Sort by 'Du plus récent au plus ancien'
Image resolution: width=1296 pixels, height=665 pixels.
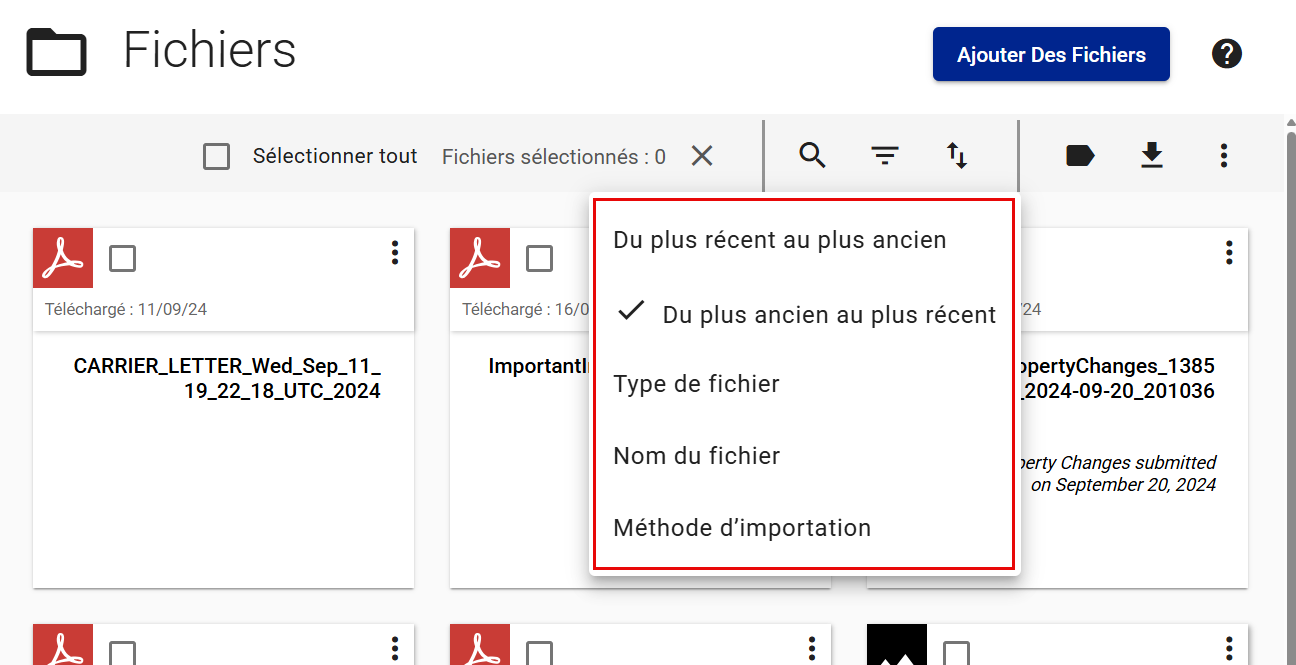(780, 240)
